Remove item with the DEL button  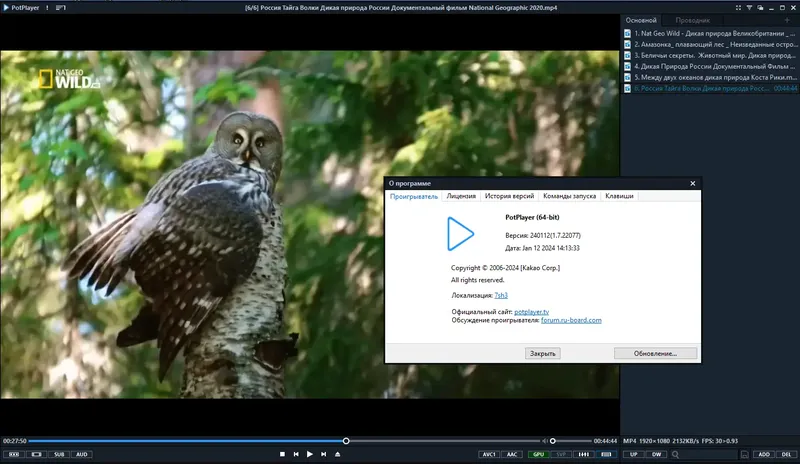(786, 454)
